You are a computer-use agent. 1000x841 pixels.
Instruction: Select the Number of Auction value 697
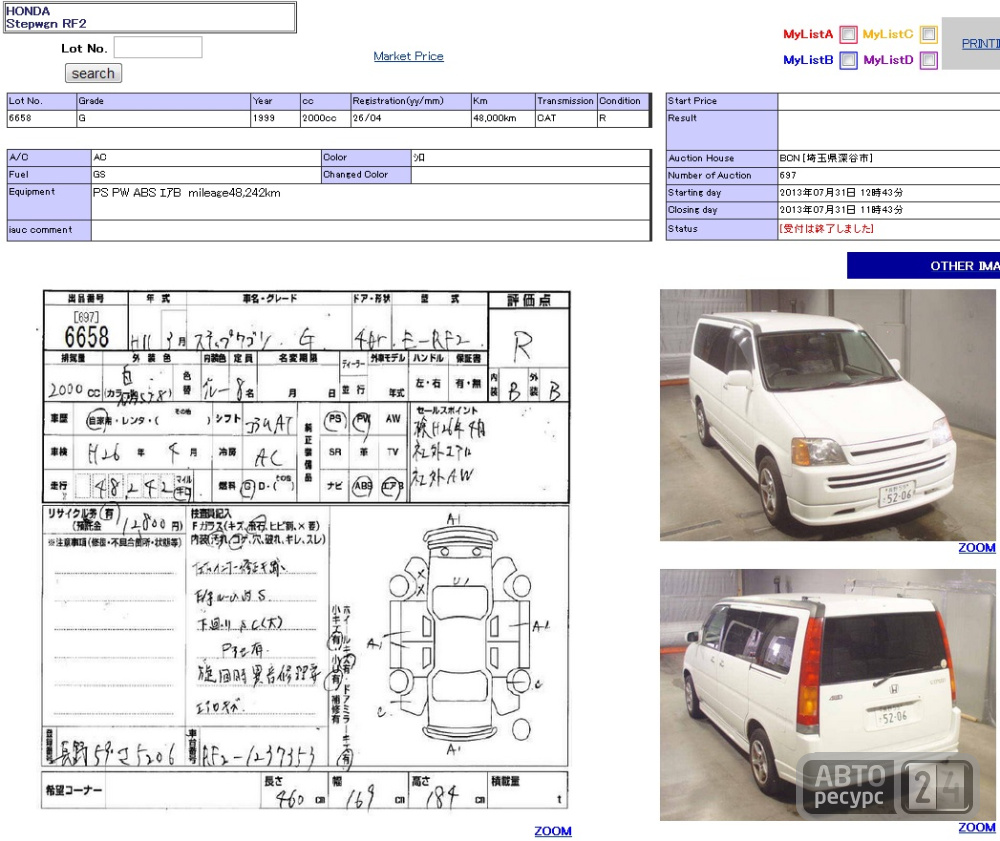(x=788, y=175)
